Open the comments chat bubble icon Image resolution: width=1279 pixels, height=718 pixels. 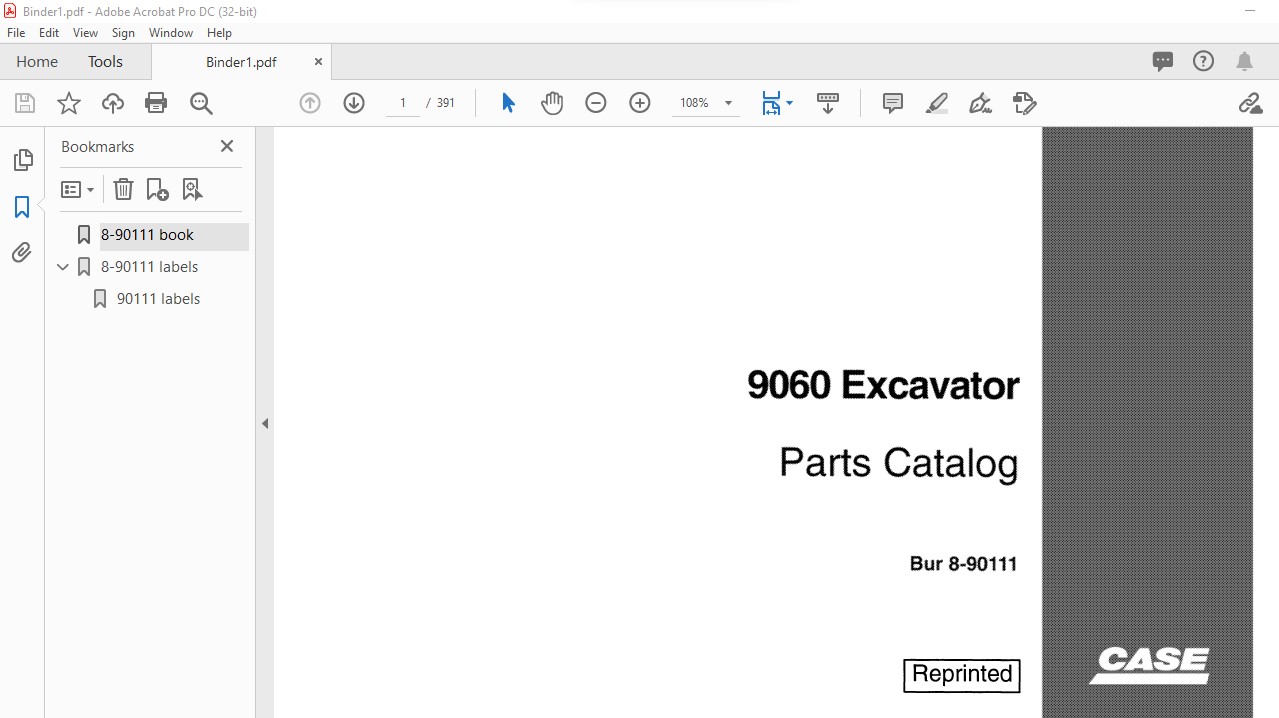click(1163, 61)
